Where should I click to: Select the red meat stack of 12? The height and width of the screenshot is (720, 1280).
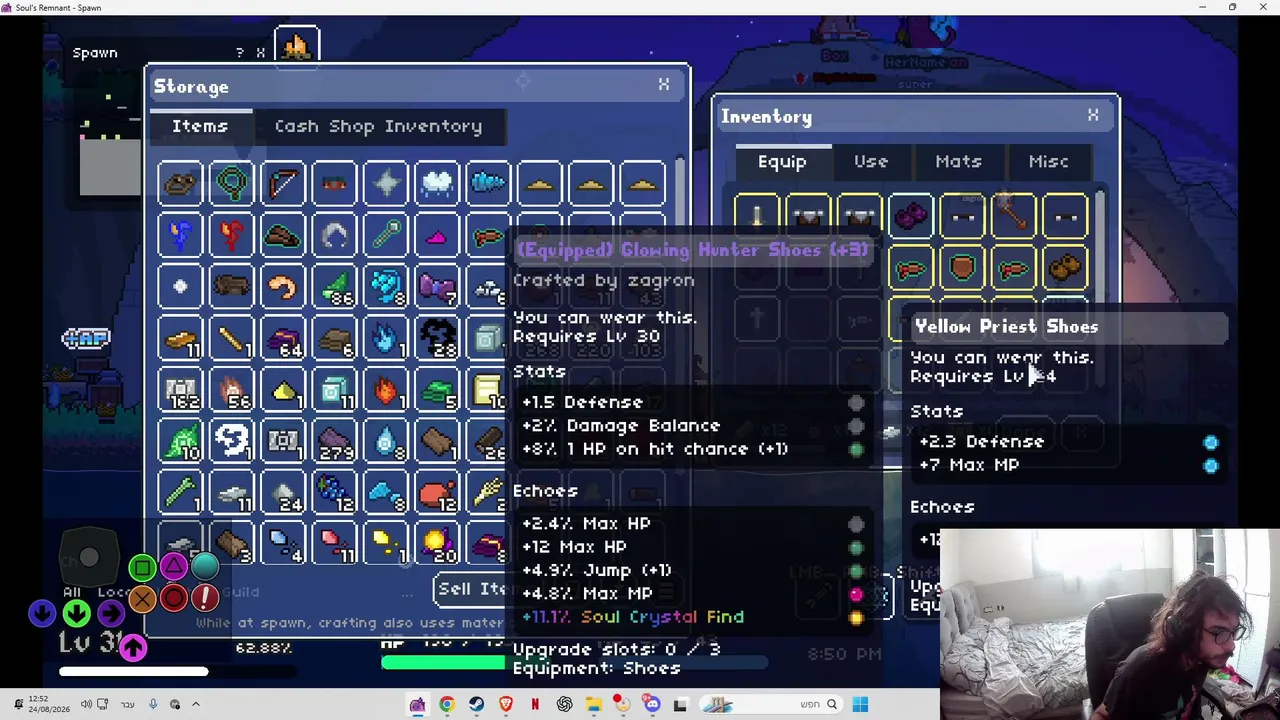click(437, 493)
